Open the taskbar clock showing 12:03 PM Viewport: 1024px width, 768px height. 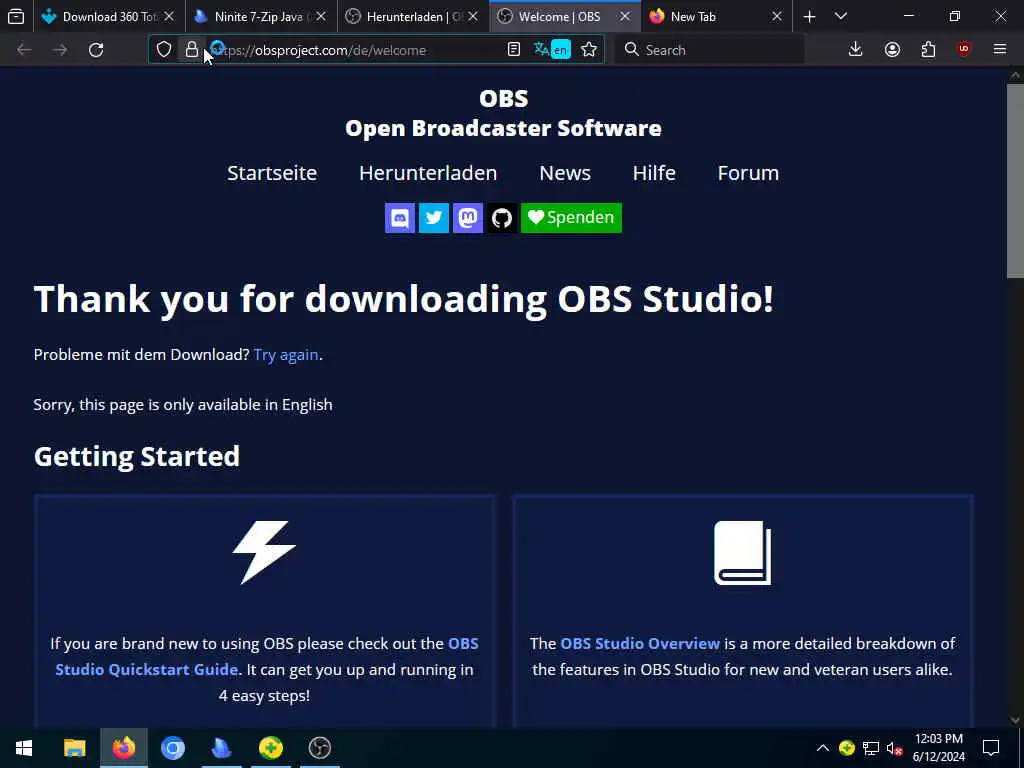(938, 748)
